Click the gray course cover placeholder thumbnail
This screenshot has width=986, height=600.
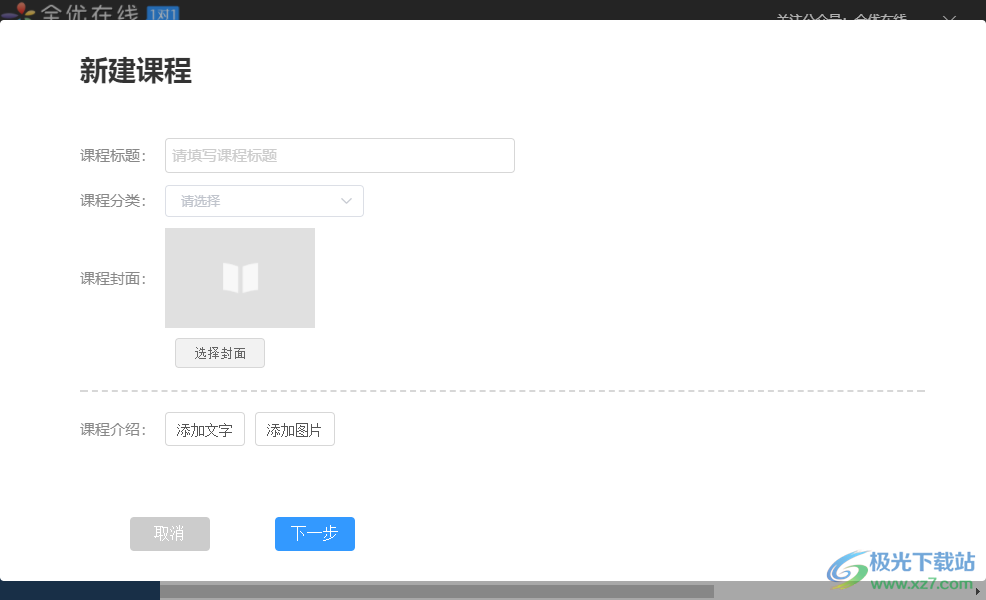[x=240, y=277]
